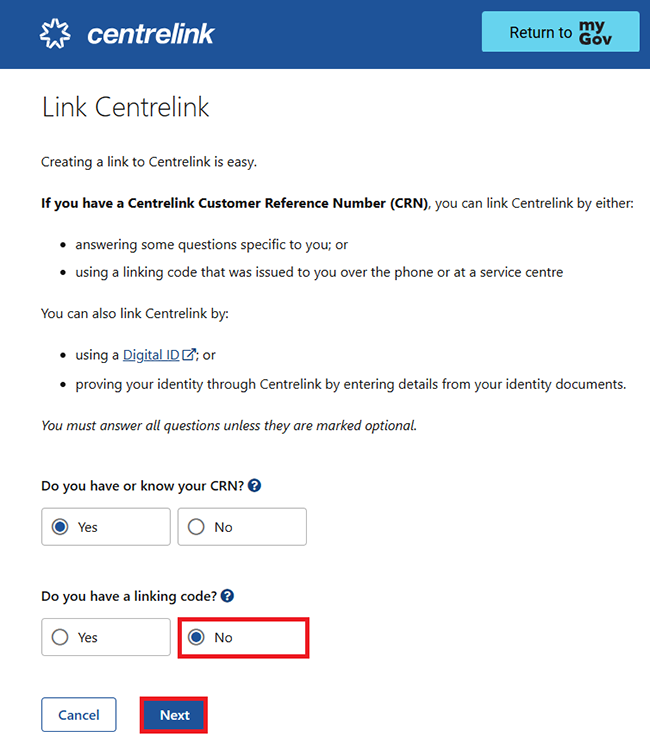The image size is (650, 756).
Task: Click the 'Do you have or know your CRN?' label
Action: (x=143, y=486)
